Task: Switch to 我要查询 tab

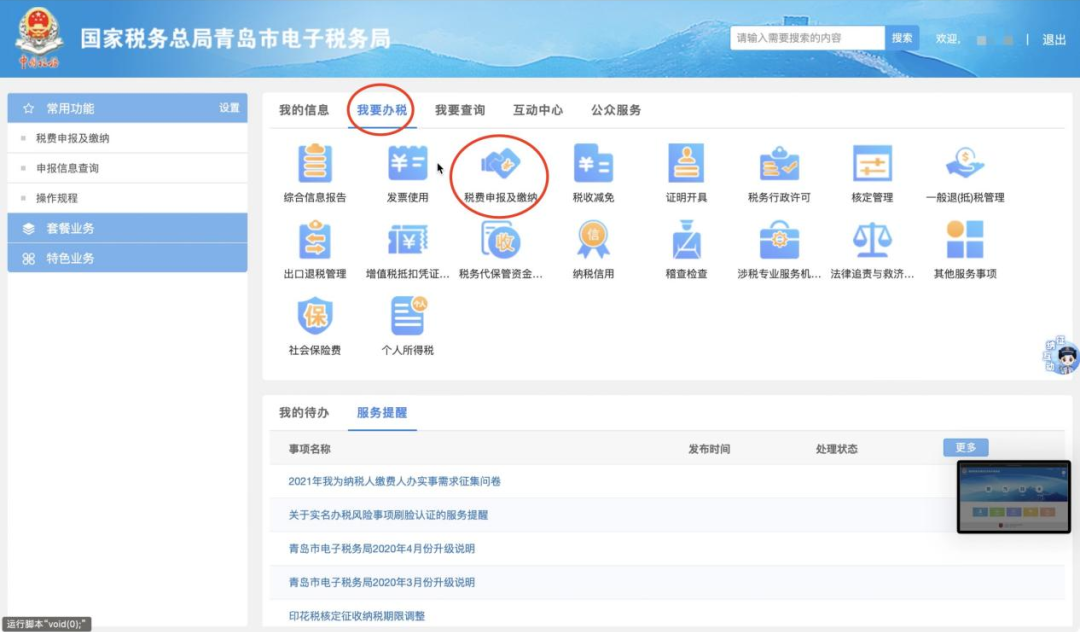Action: pyautogui.click(x=460, y=110)
